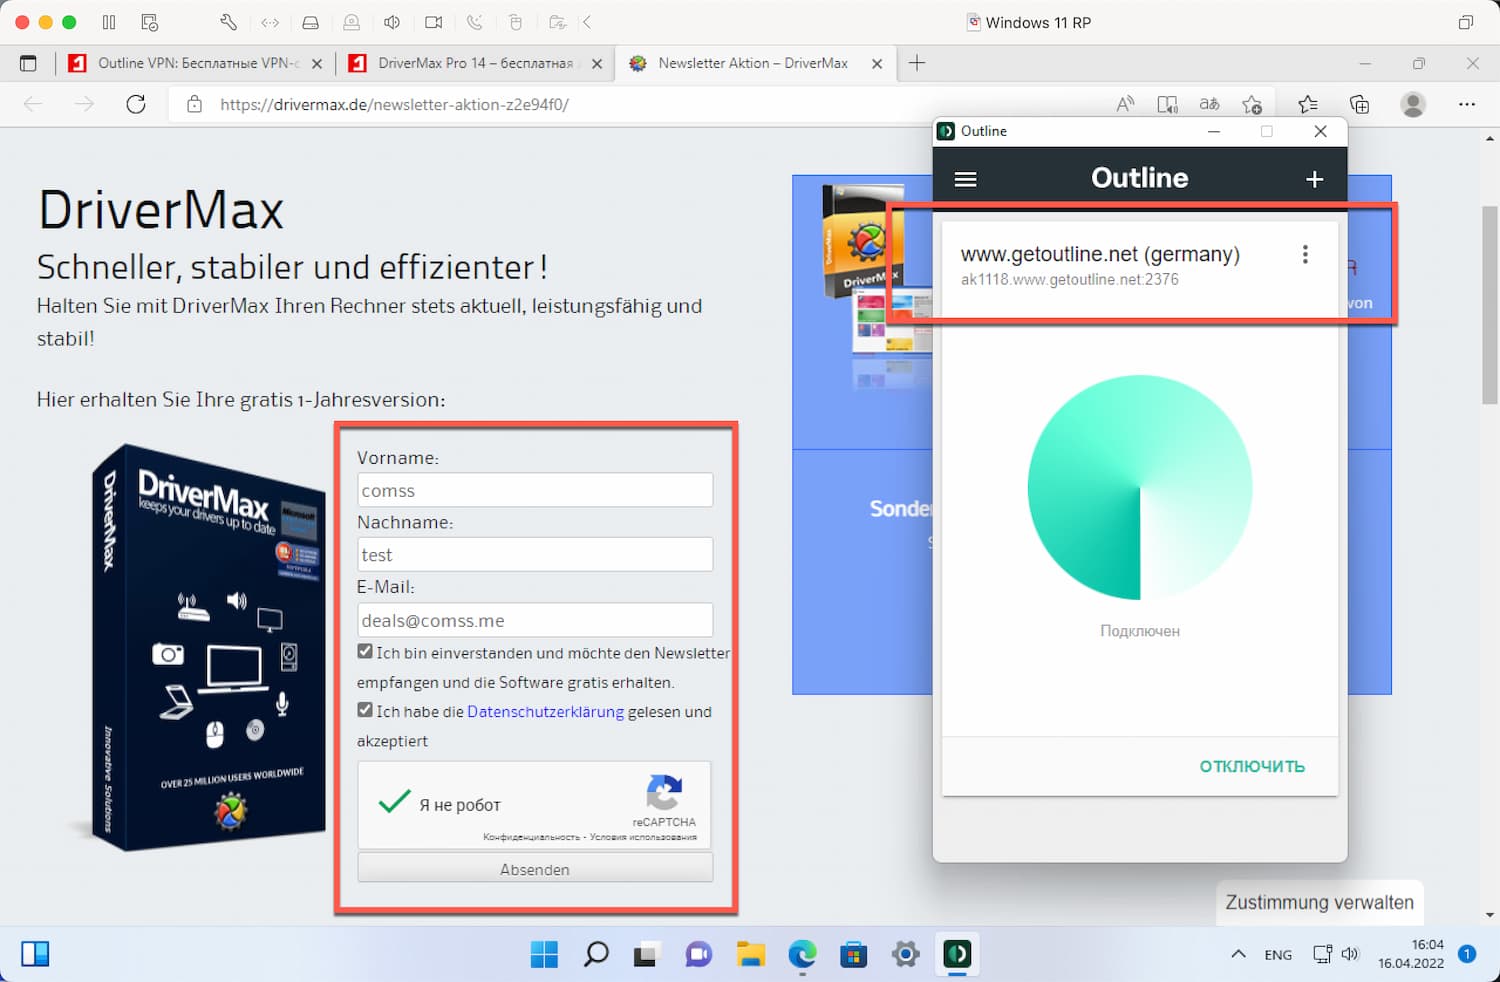The width and height of the screenshot is (1500, 982).
Task: Click the Parallels camera icon
Action: [x=433, y=22]
